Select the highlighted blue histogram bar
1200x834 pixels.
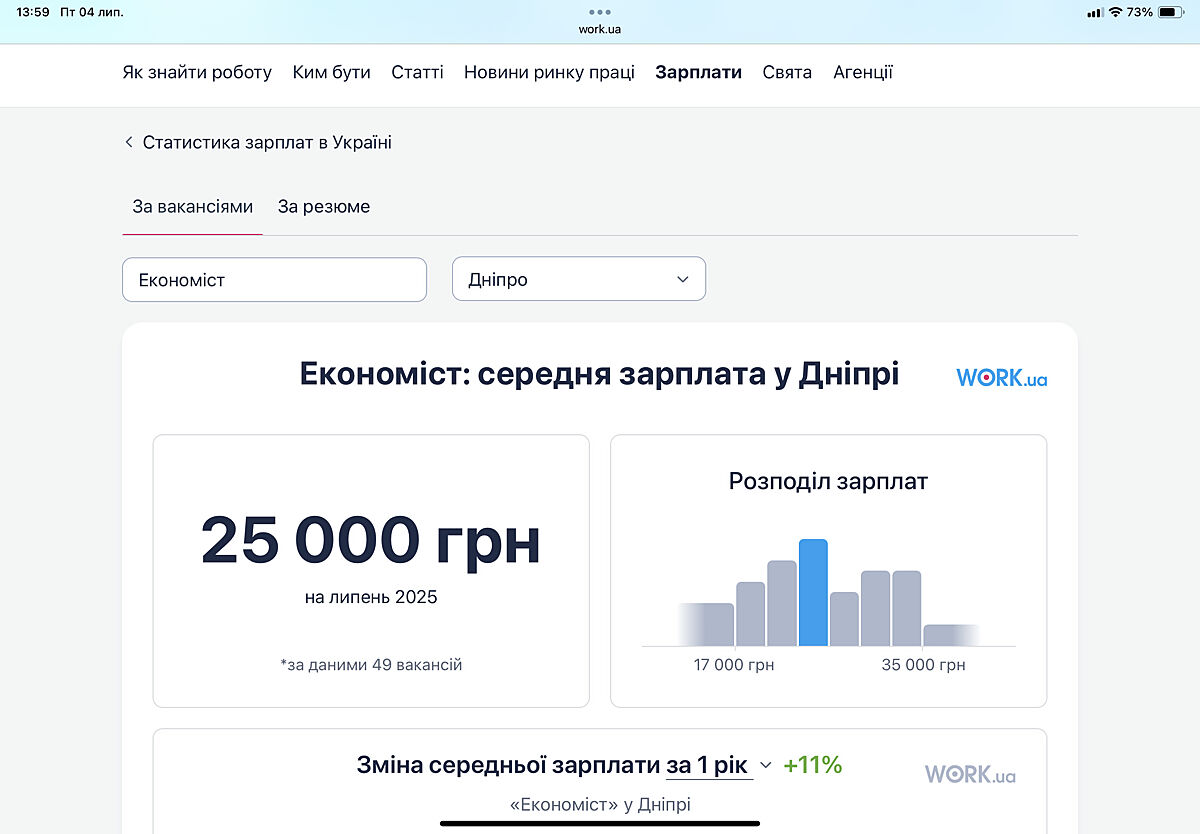pyautogui.click(x=813, y=592)
